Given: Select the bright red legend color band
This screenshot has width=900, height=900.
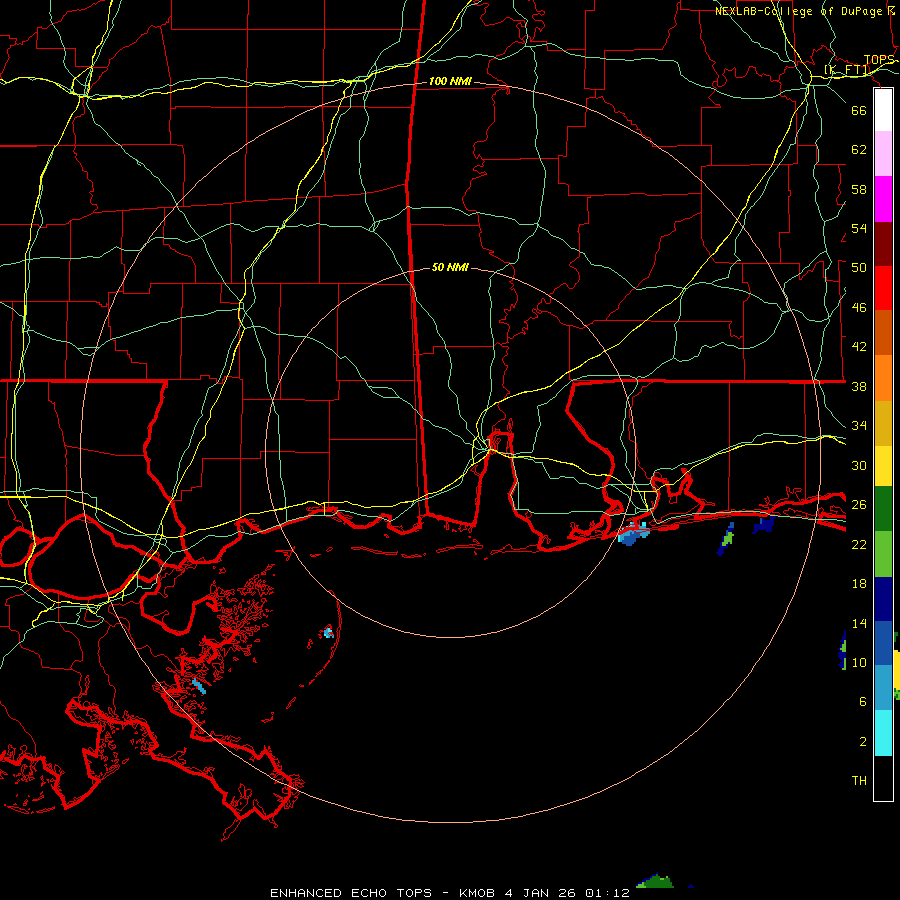Looking at the screenshot, I should point(883,288).
